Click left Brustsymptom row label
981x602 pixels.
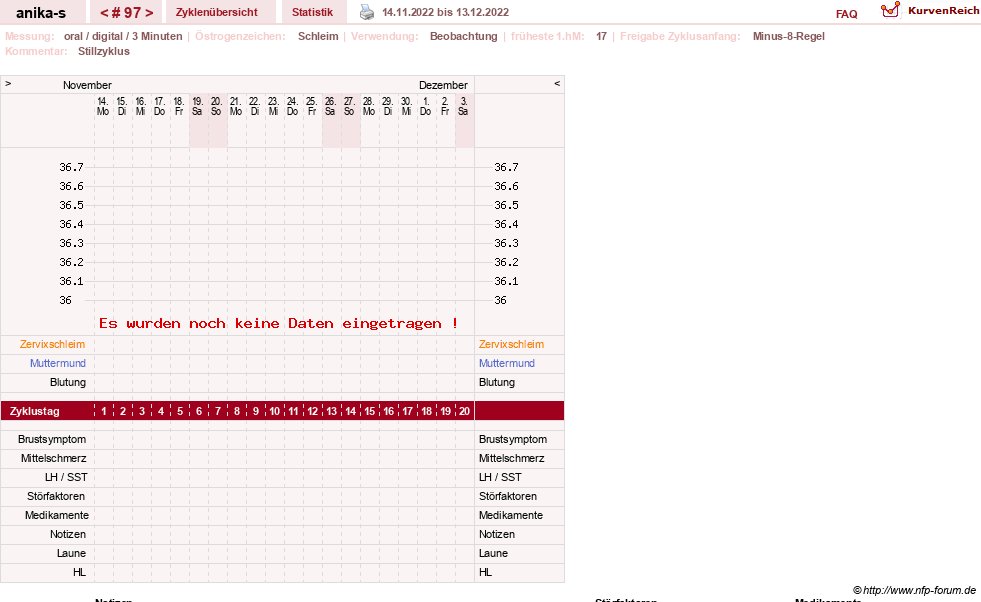tap(52, 439)
